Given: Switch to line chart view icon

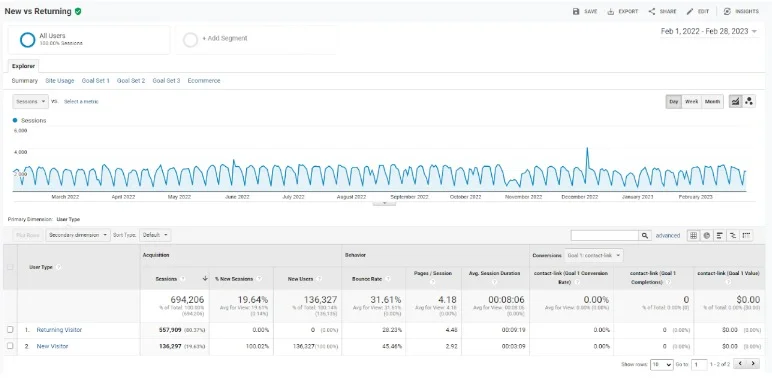Looking at the screenshot, I should (x=735, y=101).
